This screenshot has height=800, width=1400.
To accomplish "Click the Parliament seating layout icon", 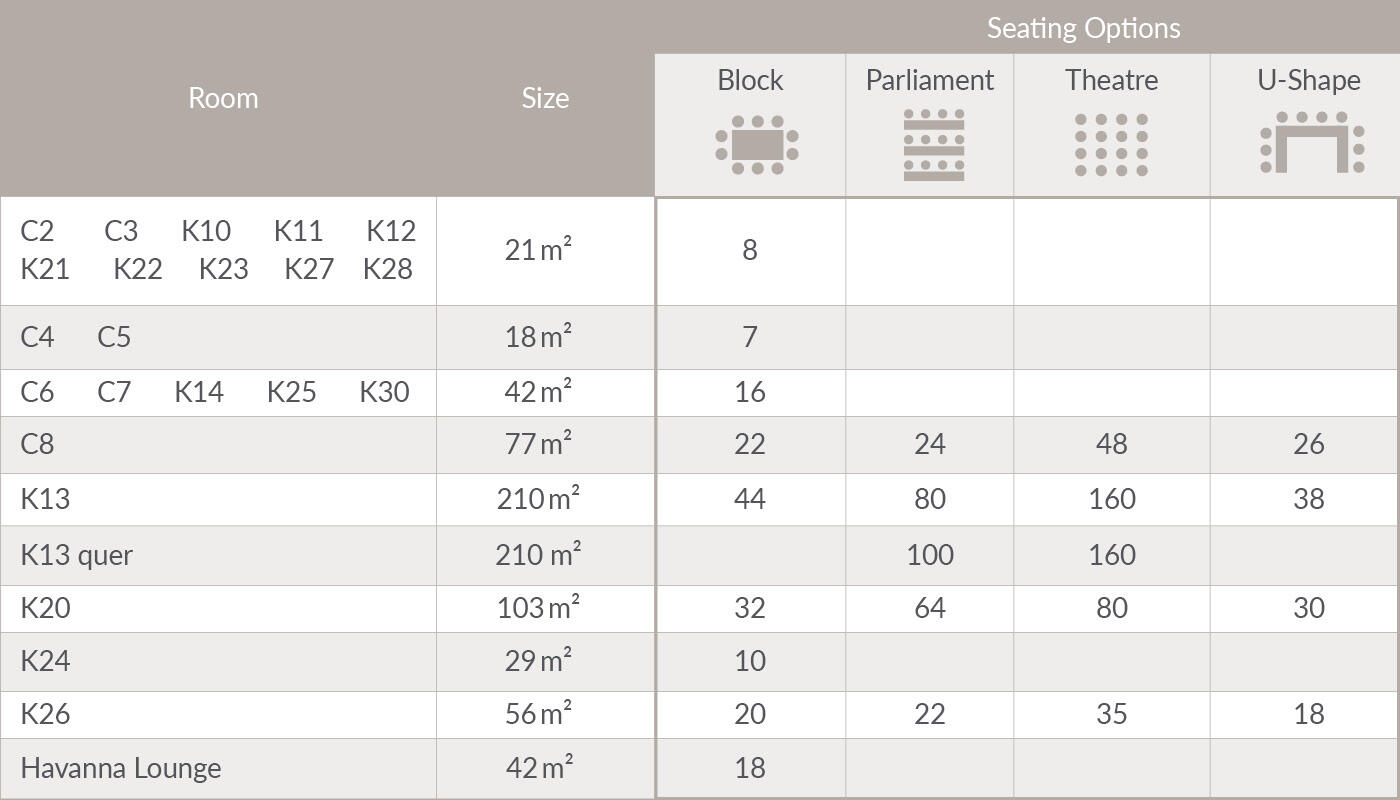I will pyautogui.click(x=933, y=145).
